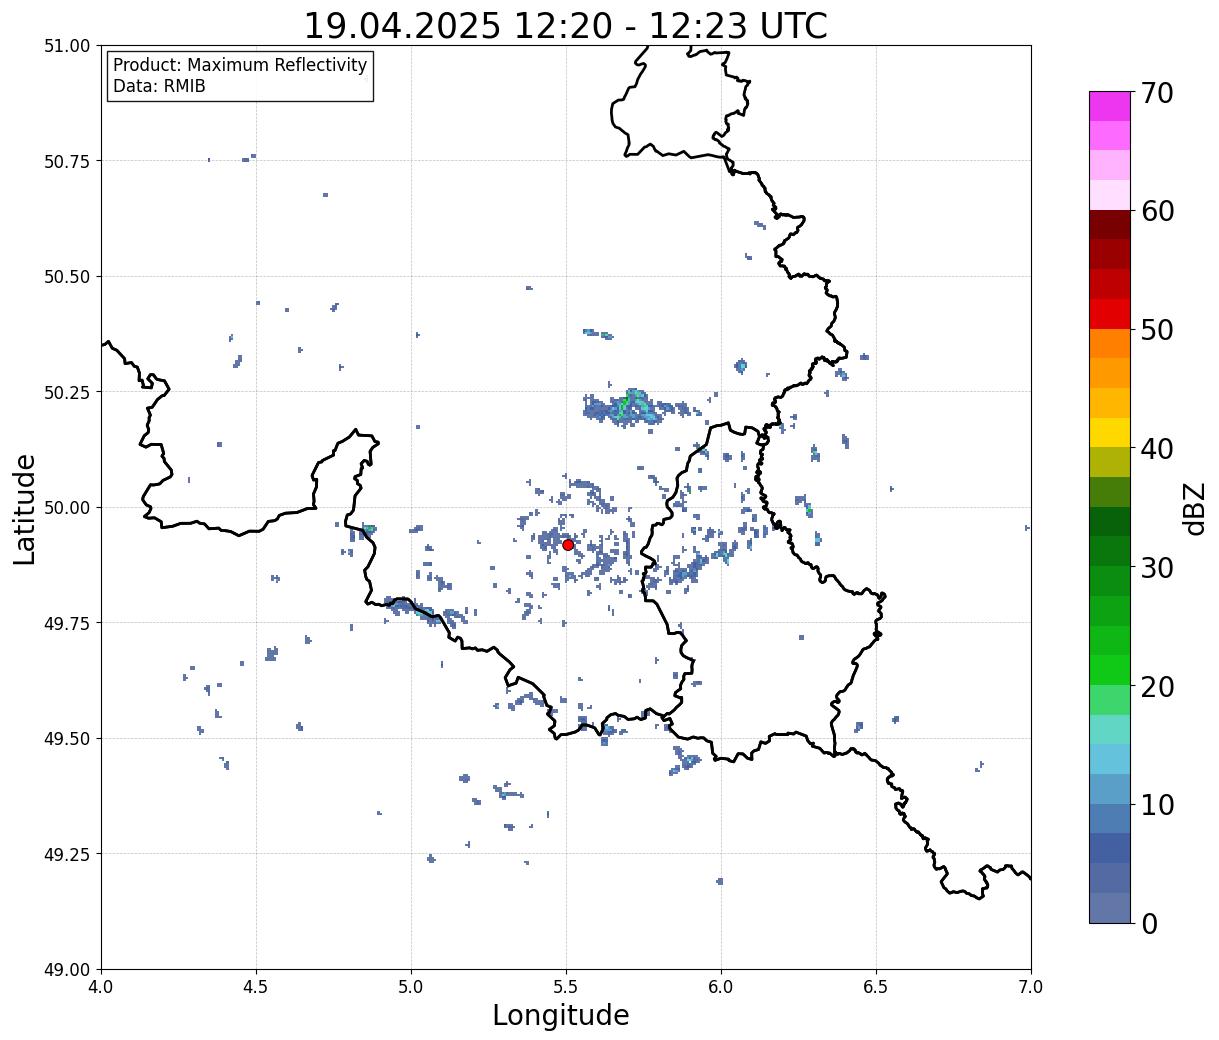This screenshot has height=1040, width=1219.
Task: Click the latitude tick label "49.75"
Action: [x=67, y=623]
